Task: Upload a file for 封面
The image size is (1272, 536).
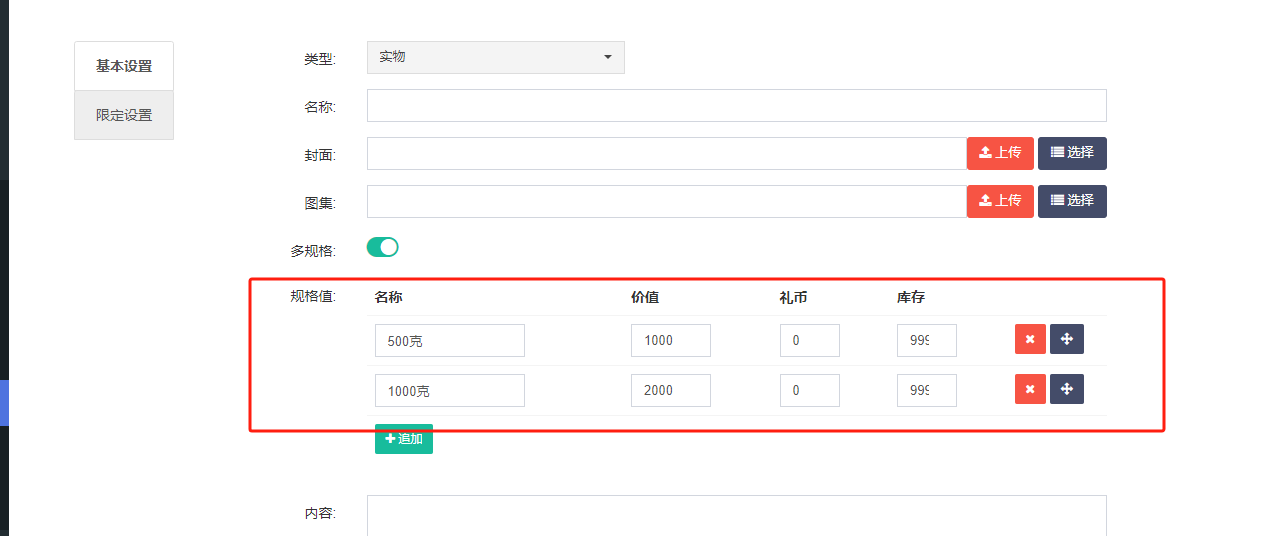Action: pos(1000,153)
